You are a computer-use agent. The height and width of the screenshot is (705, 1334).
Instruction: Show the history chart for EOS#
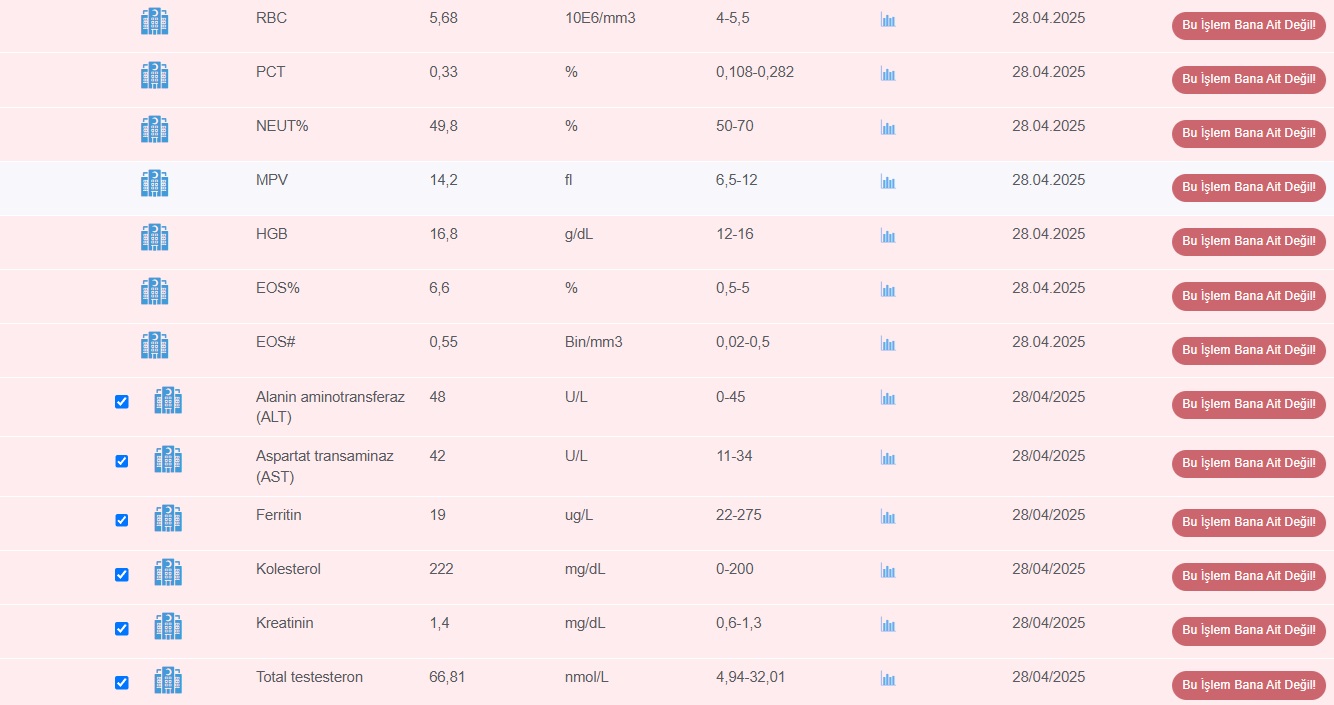click(888, 344)
